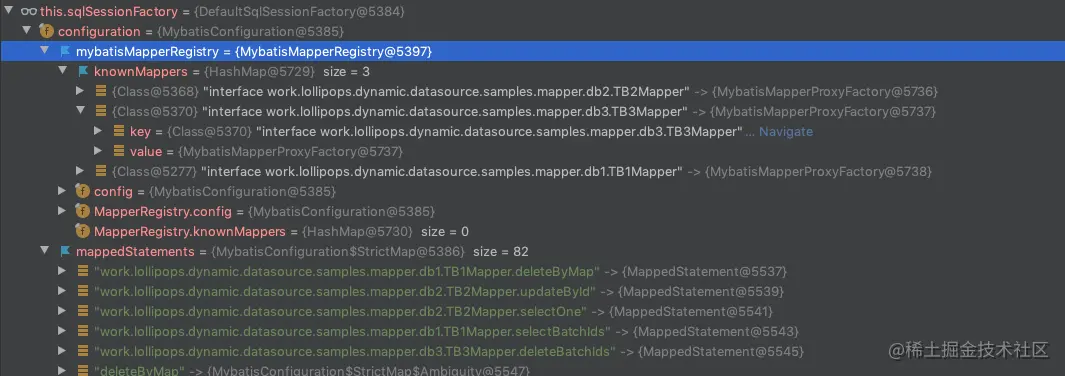Viewport: 1065px width, 376px height.
Task: Click the icon beside key = Class@5370
Action: [x=118, y=131]
